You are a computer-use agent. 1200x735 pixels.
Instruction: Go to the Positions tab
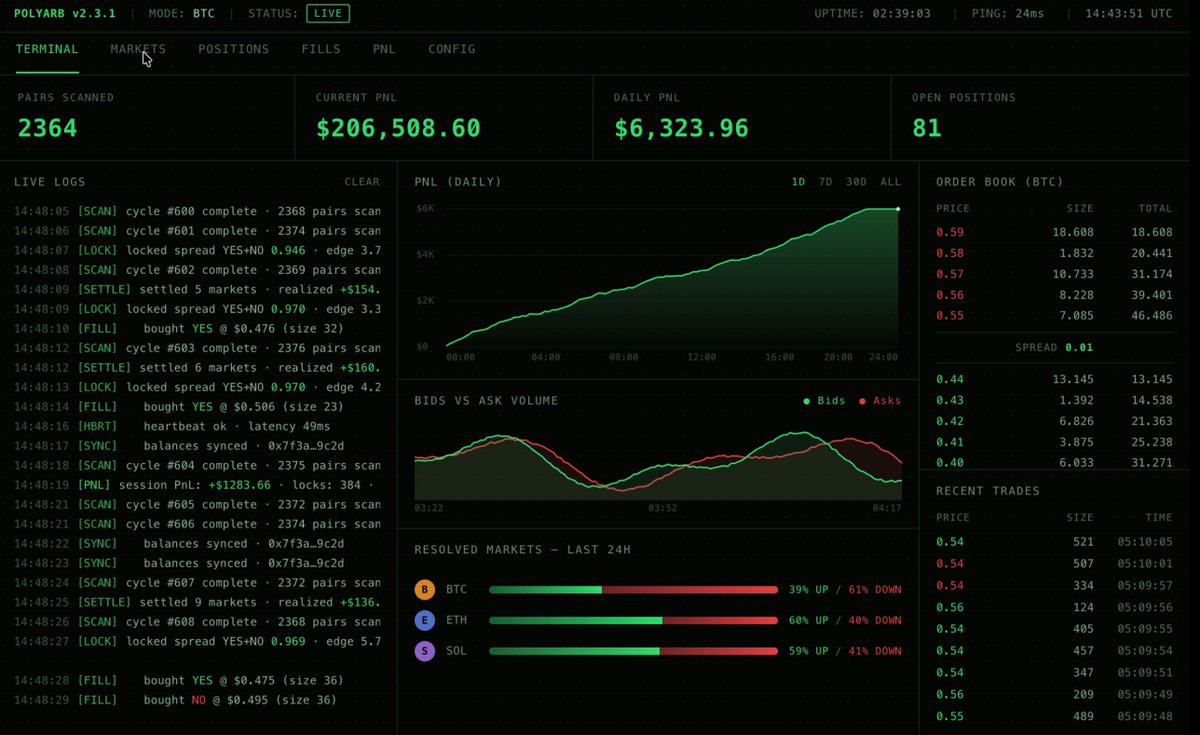[233, 49]
